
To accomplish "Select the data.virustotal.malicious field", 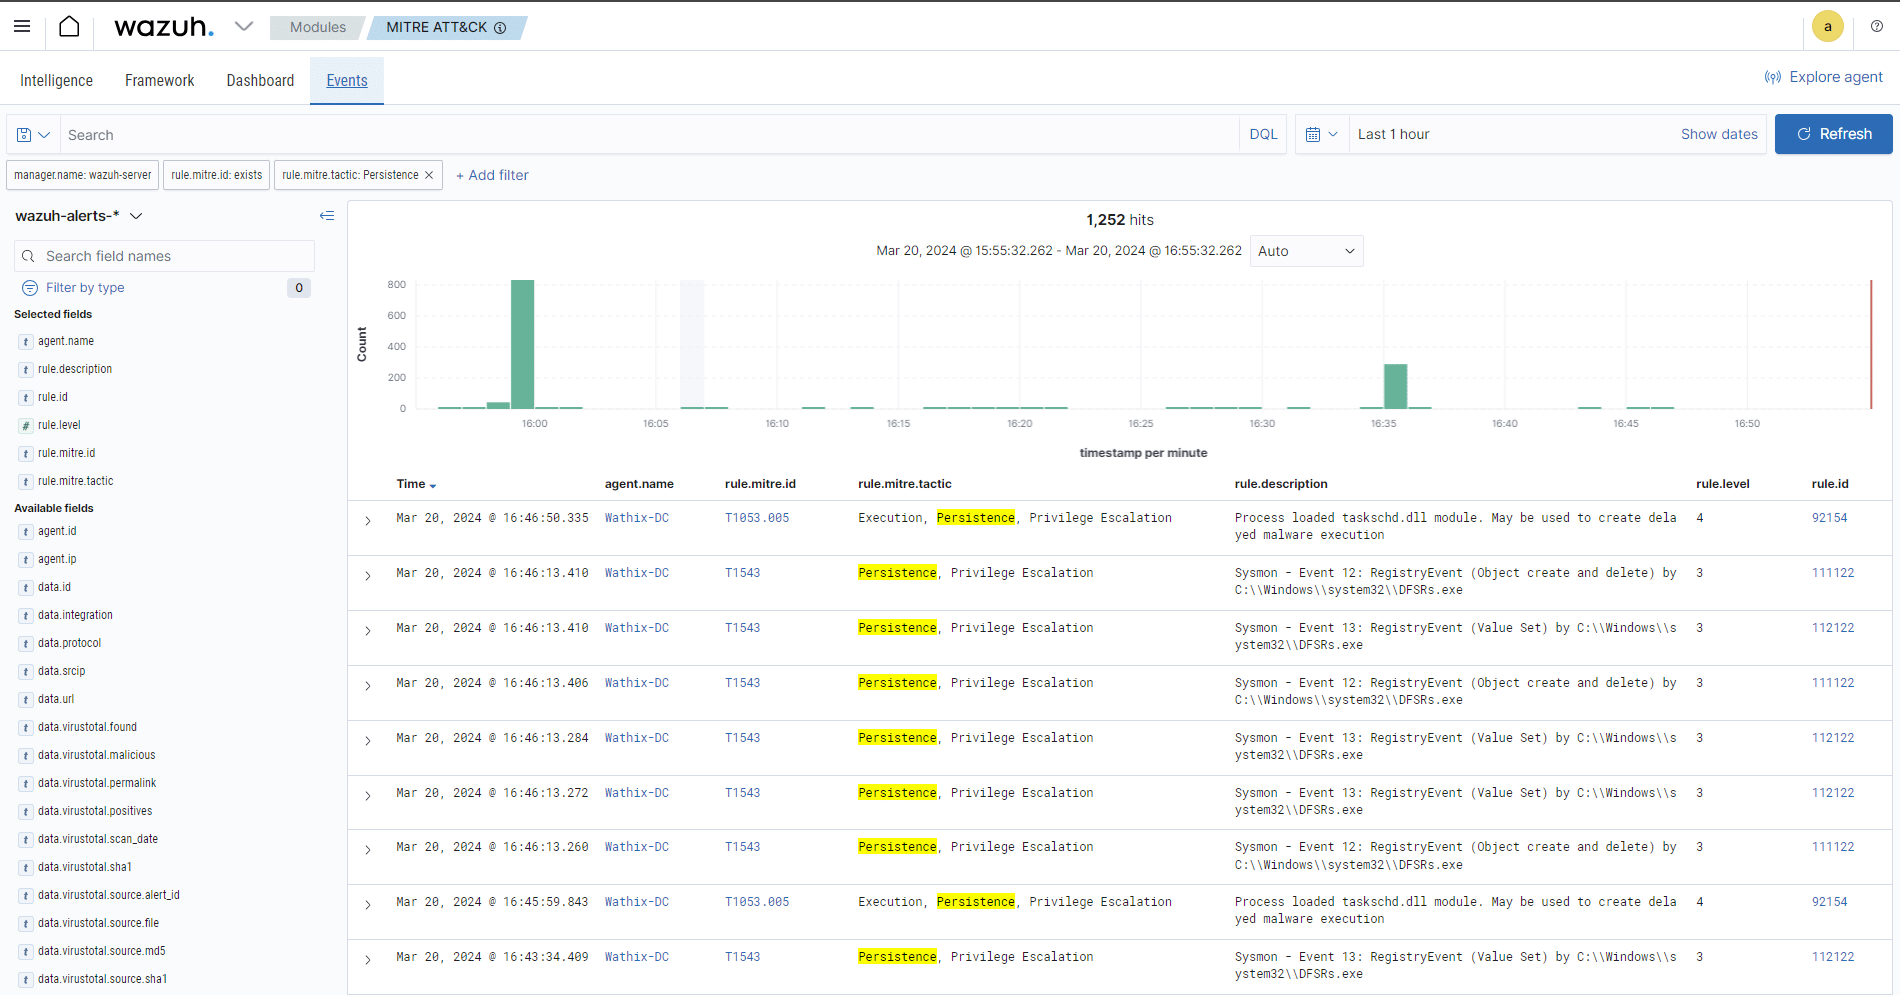I will point(97,755).
